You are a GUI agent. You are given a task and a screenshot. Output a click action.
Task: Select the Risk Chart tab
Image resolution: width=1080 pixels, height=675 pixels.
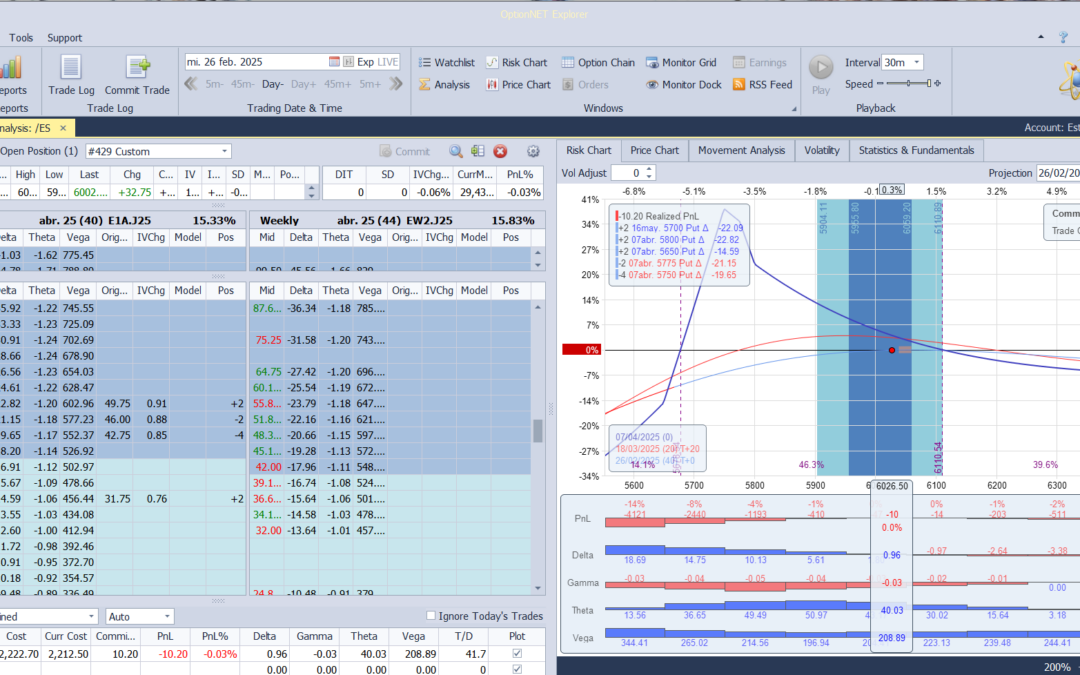(x=588, y=151)
